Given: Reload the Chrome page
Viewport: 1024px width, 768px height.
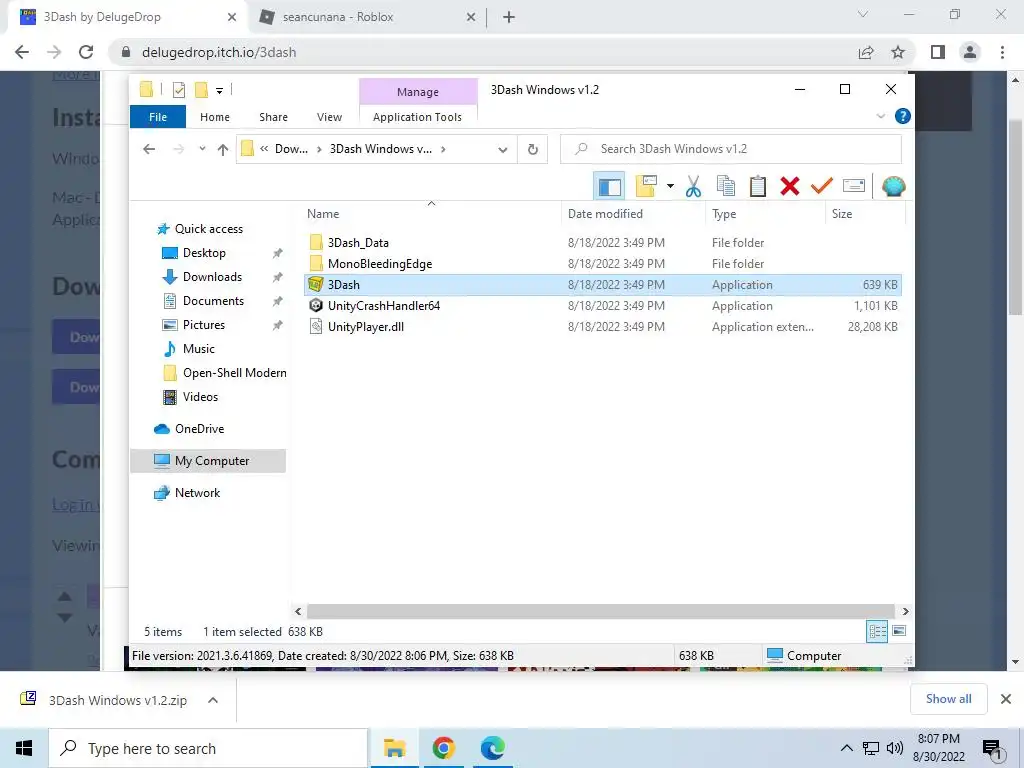Looking at the screenshot, I should pos(86,52).
